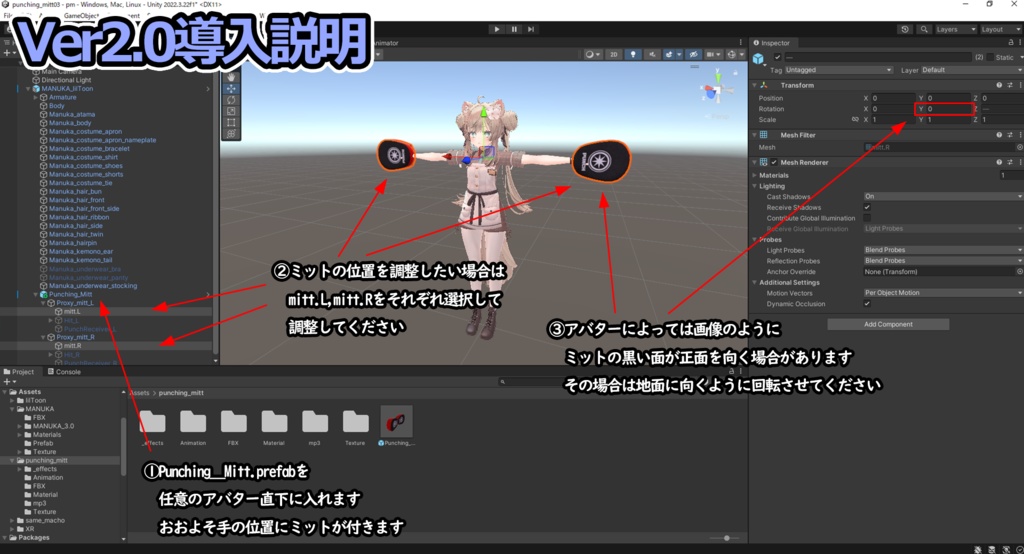This screenshot has height=554, width=1024.
Task: Select the Move tool in scene
Action: pyautogui.click(x=231, y=89)
